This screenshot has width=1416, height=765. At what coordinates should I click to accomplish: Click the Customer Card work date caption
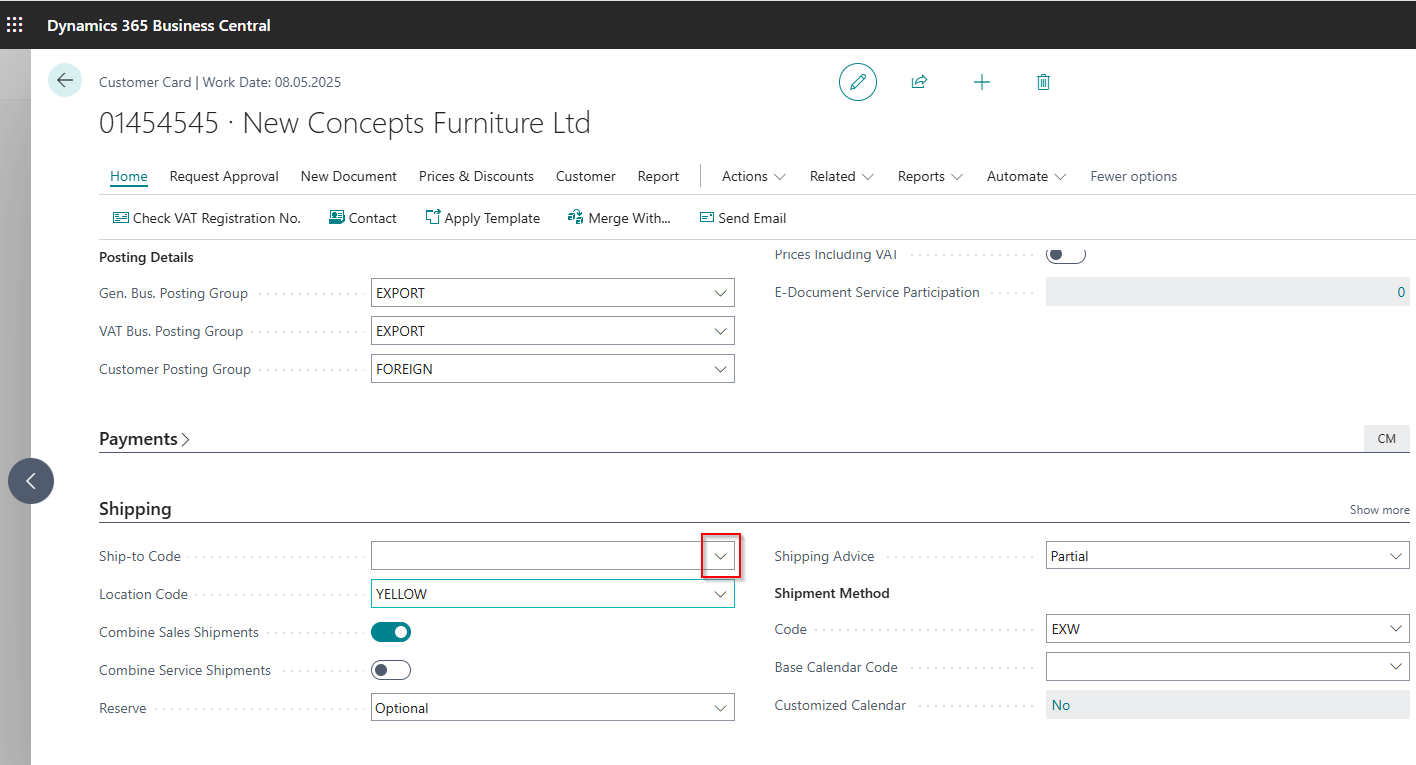pyautogui.click(x=220, y=82)
